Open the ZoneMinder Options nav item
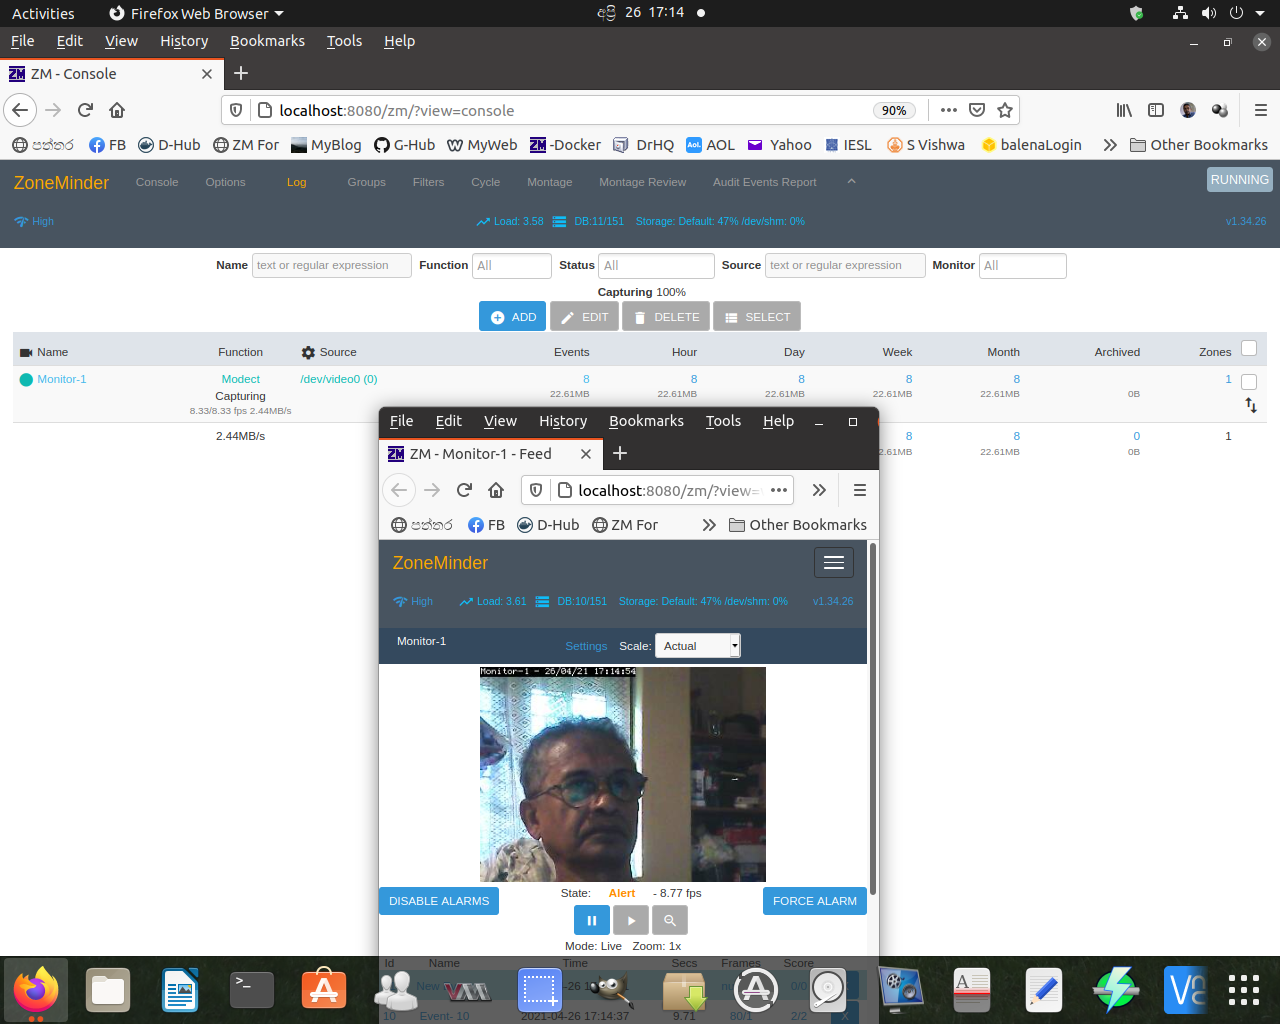The height and width of the screenshot is (1024, 1280). [225, 182]
